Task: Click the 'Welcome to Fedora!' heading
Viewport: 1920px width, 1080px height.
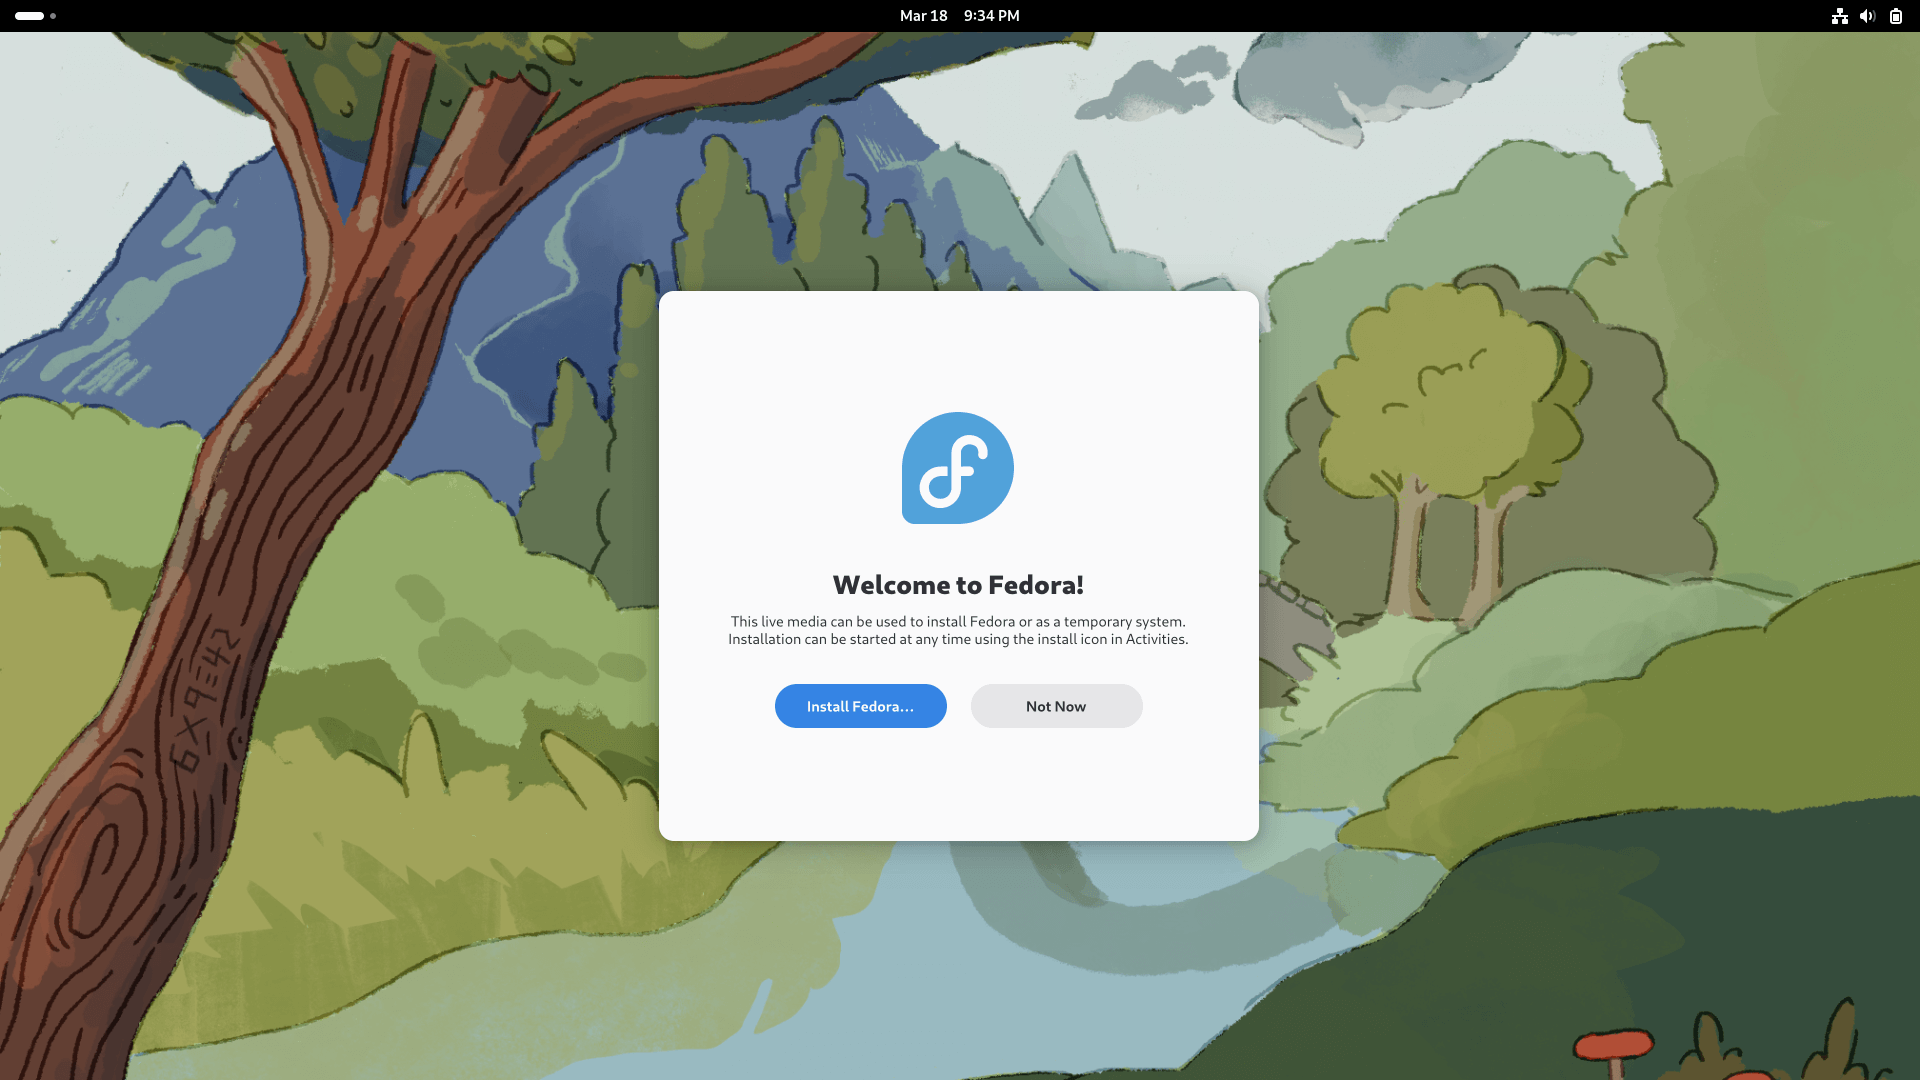Action: [x=958, y=585]
